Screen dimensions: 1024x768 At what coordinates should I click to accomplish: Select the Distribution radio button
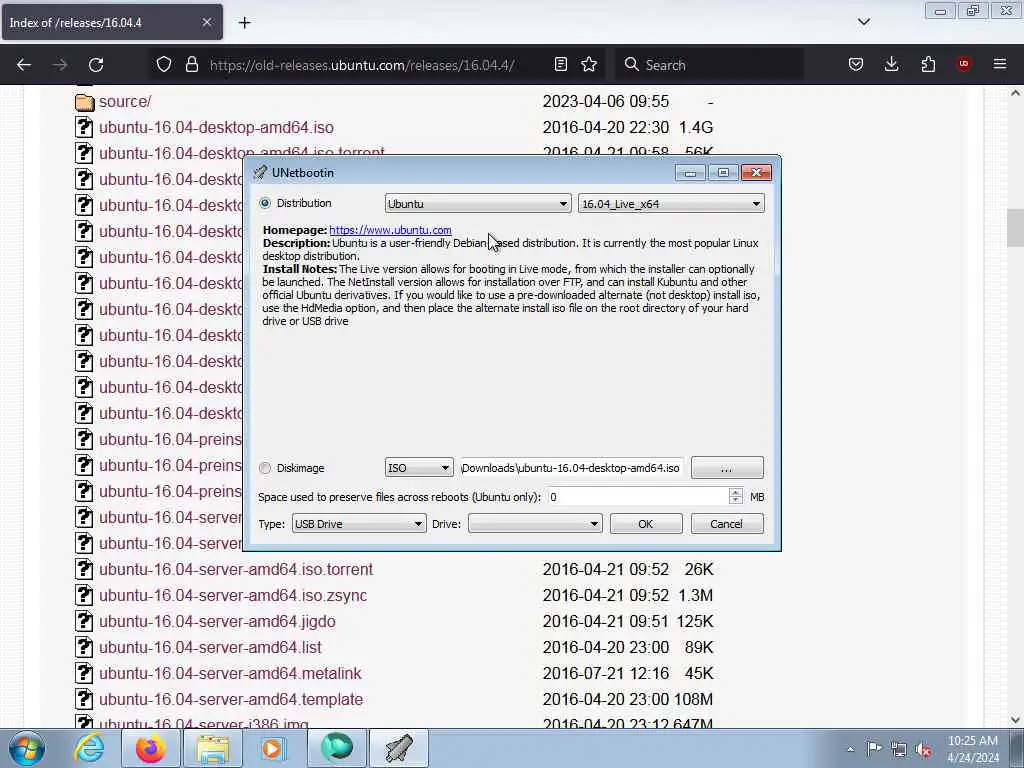pos(265,203)
